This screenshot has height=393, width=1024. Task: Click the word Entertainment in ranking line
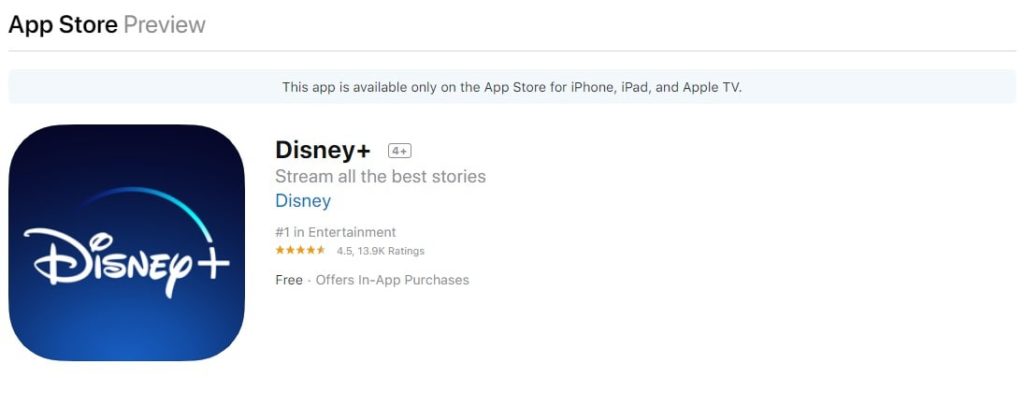tap(352, 232)
